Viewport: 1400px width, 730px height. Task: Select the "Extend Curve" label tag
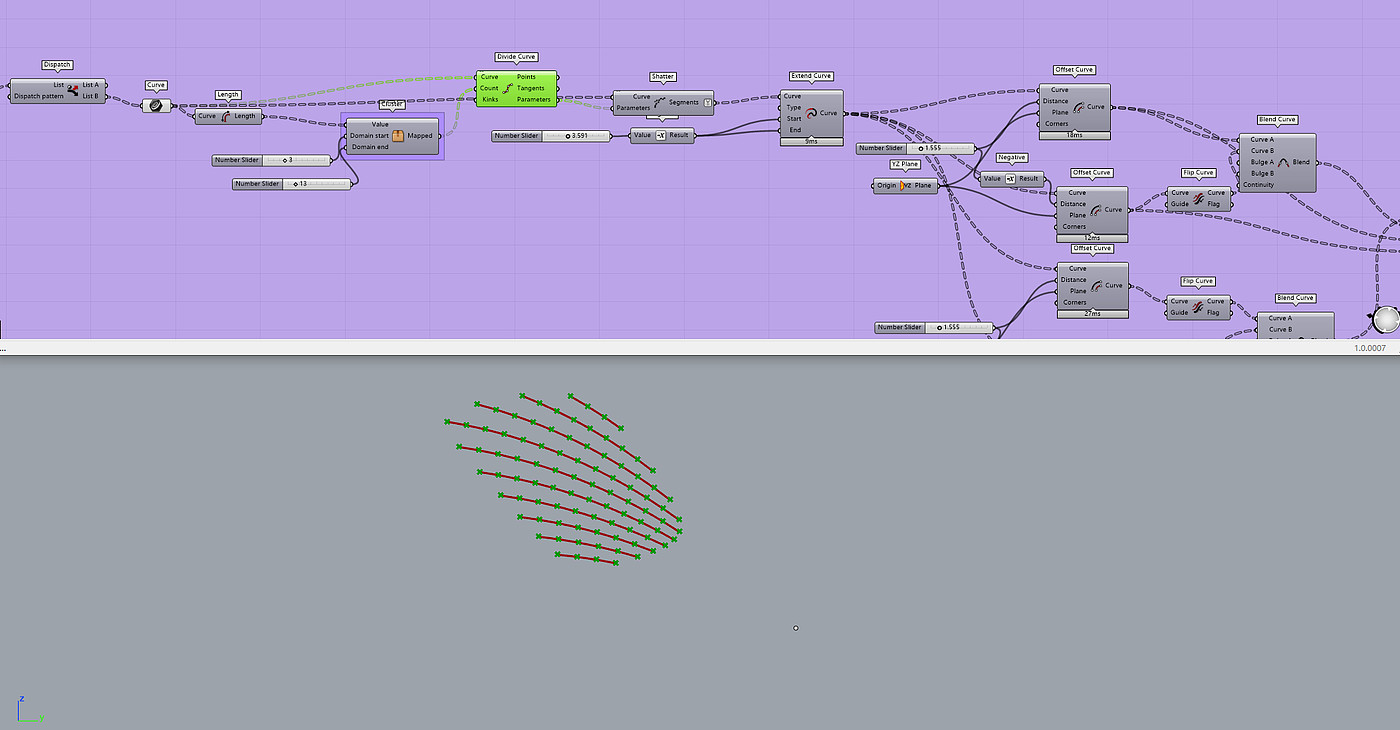[811, 76]
